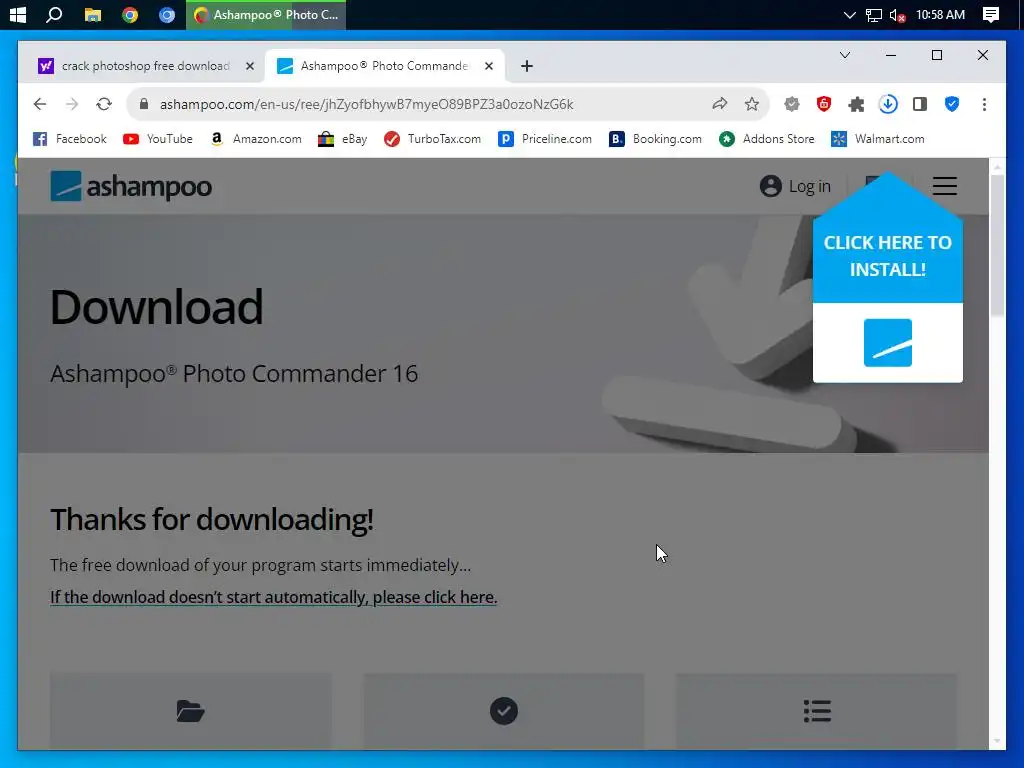1024x768 pixels.
Task: Open File Explorer from the taskbar
Action: 93,14
